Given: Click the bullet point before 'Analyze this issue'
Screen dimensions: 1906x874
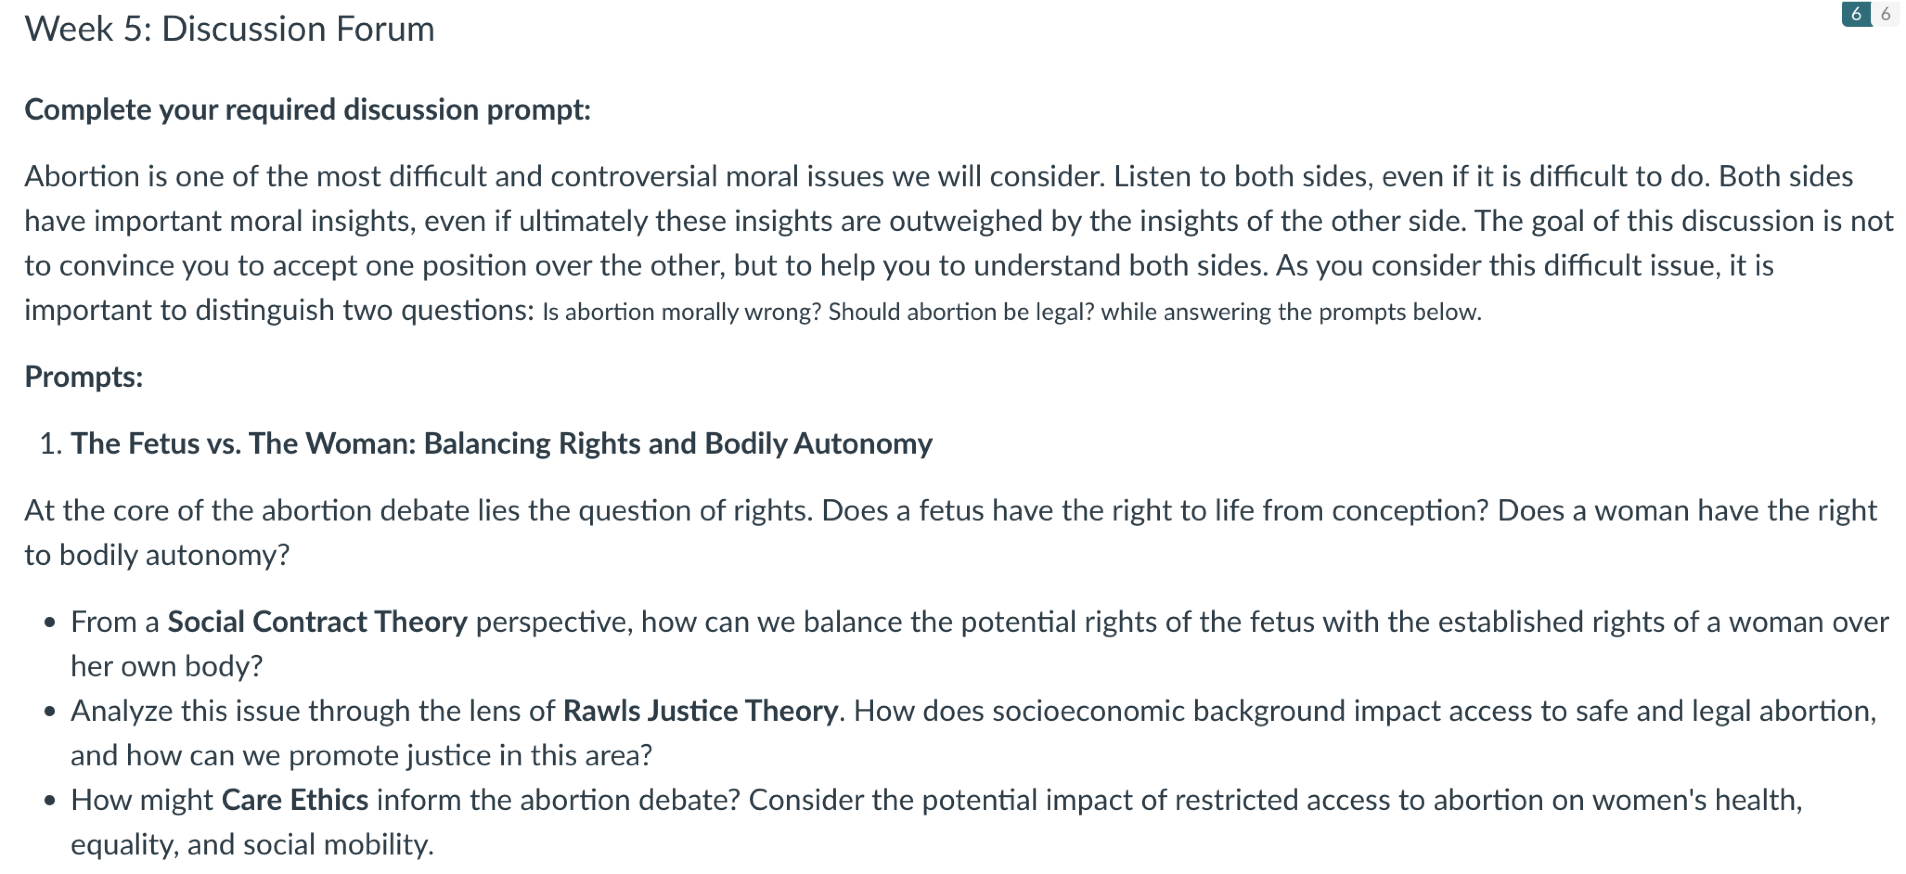Looking at the screenshot, I should [50, 712].
